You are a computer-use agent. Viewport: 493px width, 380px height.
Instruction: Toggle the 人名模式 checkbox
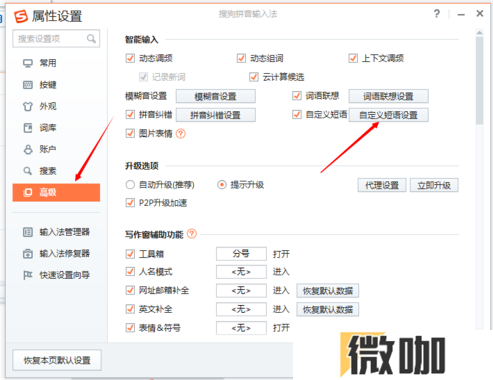coord(130,272)
